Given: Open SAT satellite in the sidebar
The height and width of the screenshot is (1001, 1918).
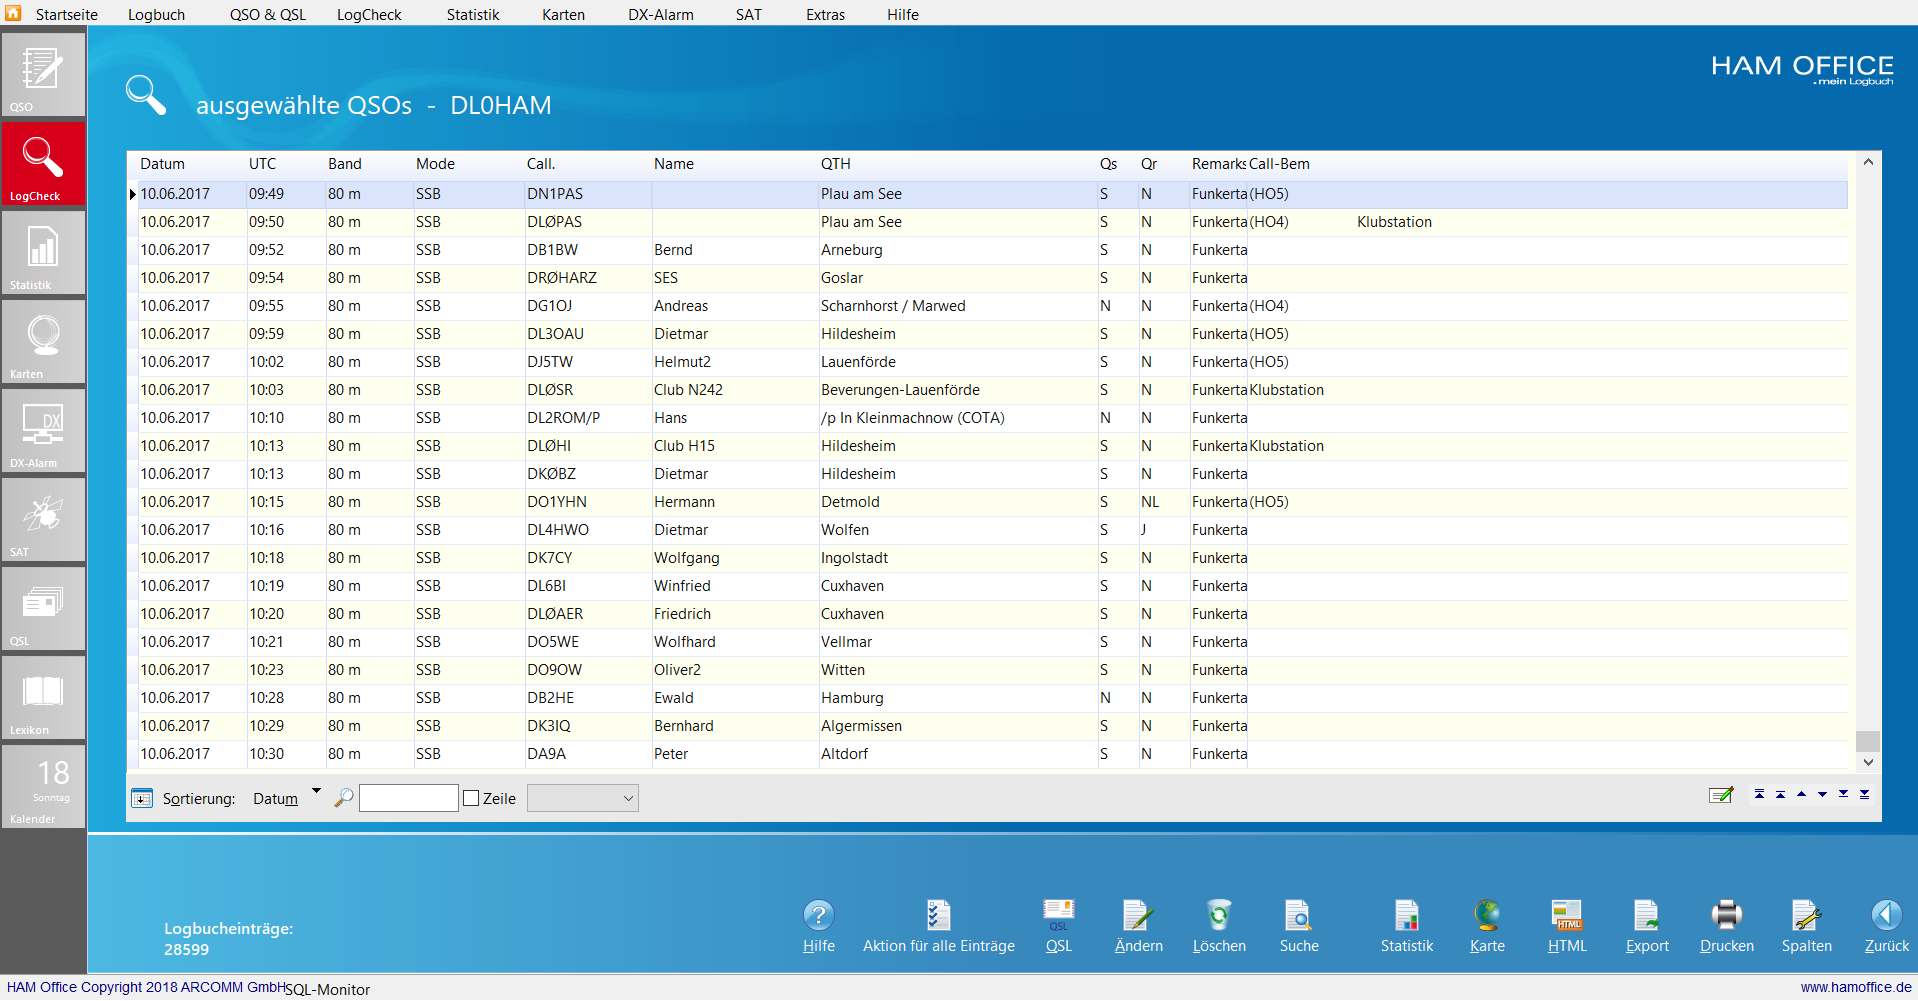Looking at the screenshot, I should pyautogui.click(x=43, y=519).
